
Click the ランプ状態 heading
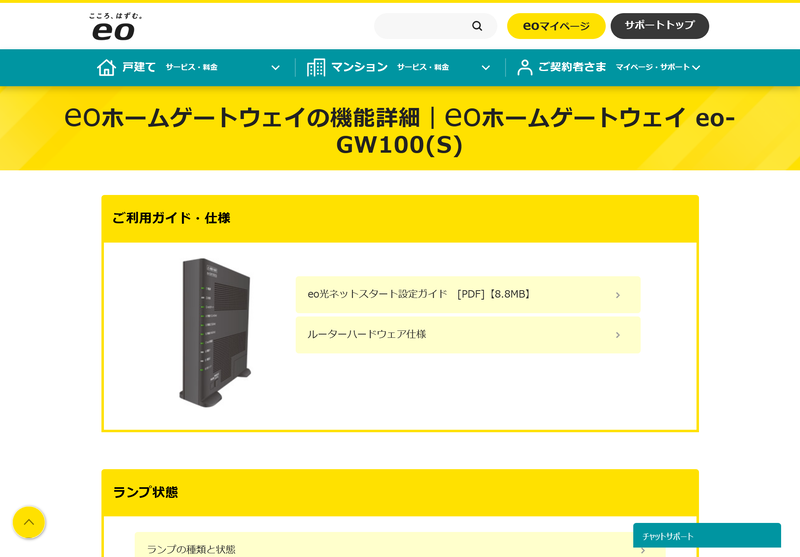(x=145, y=492)
